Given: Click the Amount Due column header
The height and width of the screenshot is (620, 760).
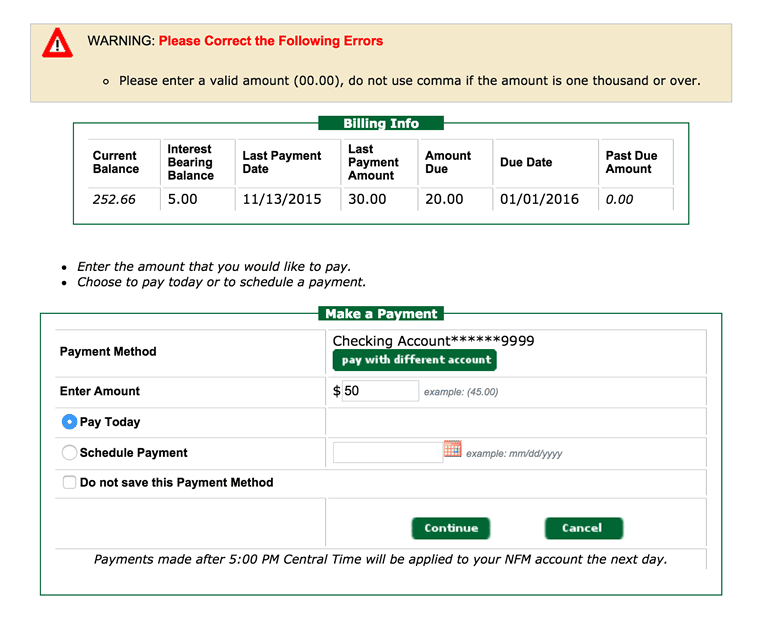Looking at the screenshot, I should tap(448, 162).
